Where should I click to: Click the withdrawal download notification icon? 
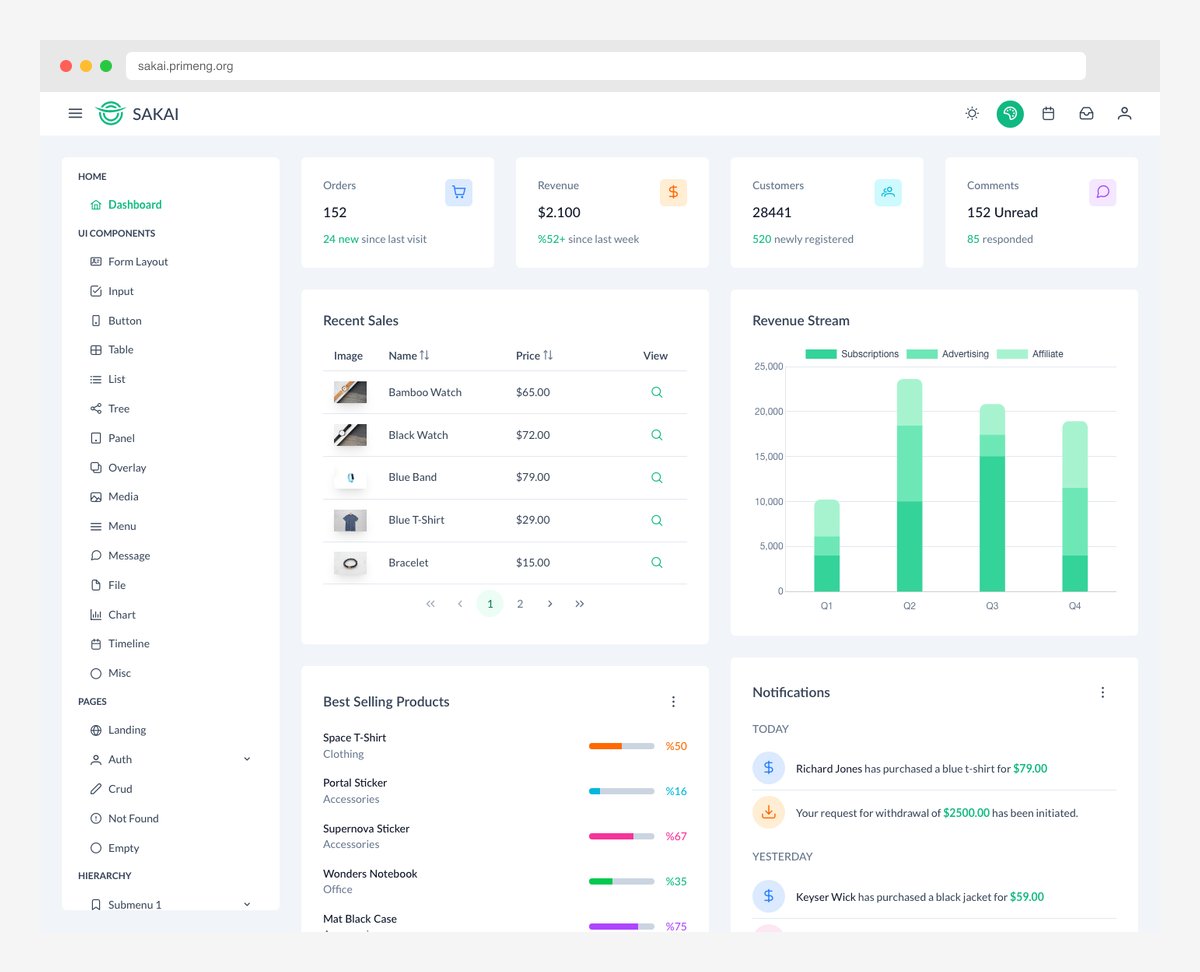[768, 812]
